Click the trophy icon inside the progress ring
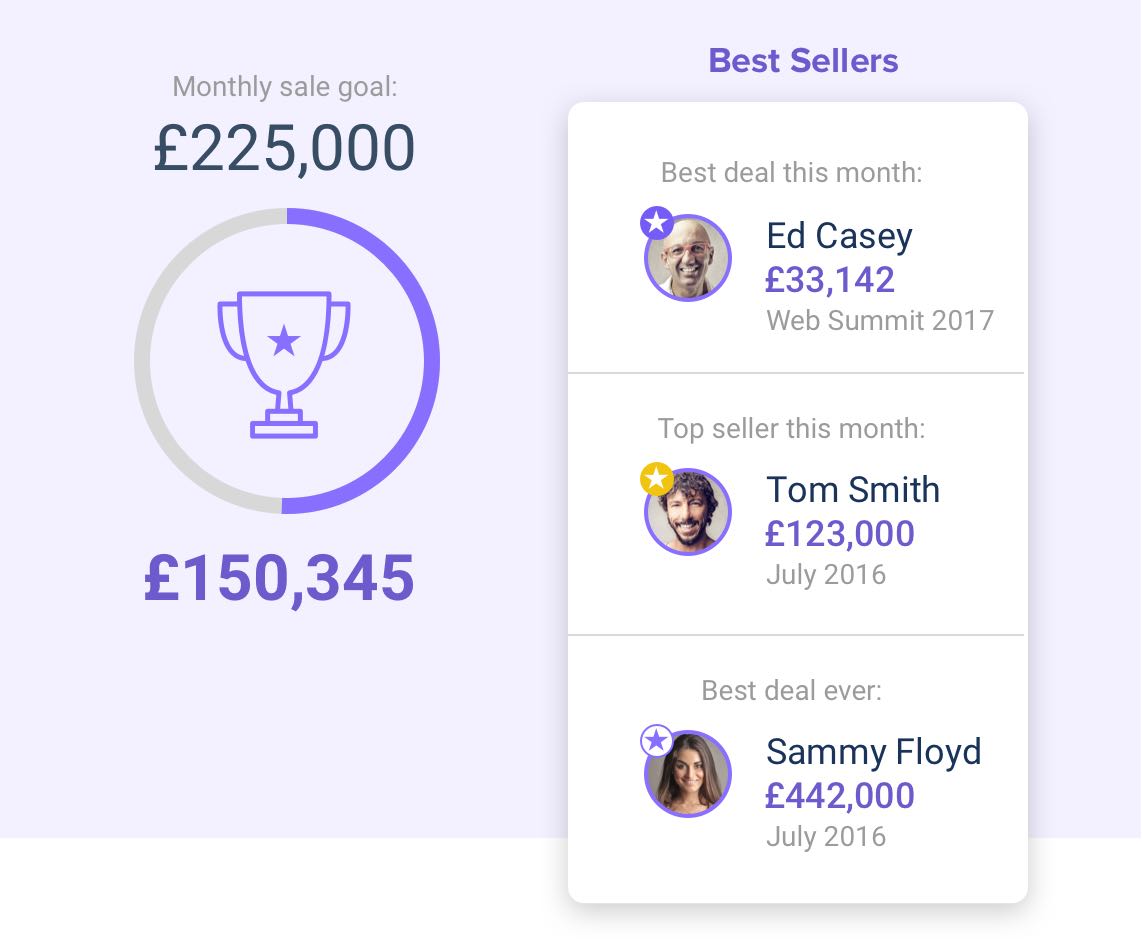Image resolution: width=1142 pixels, height=940 pixels. click(284, 364)
